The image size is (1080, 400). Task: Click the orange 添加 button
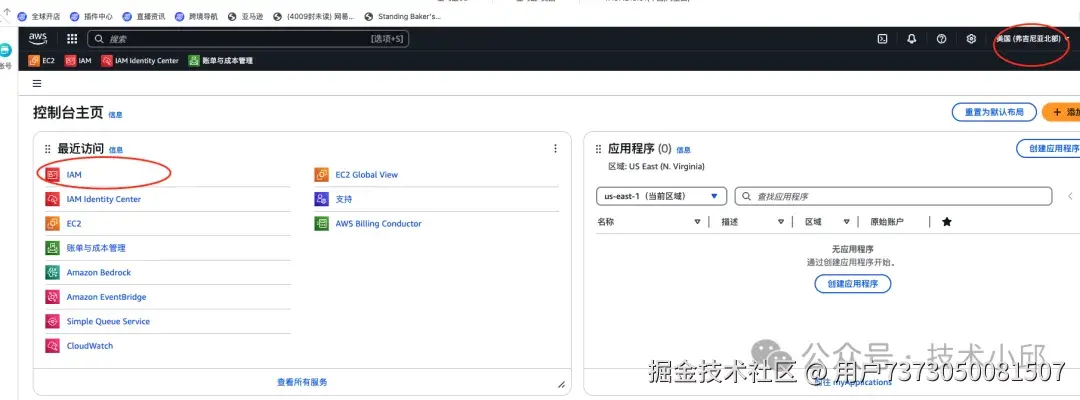click(x=1061, y=112)
